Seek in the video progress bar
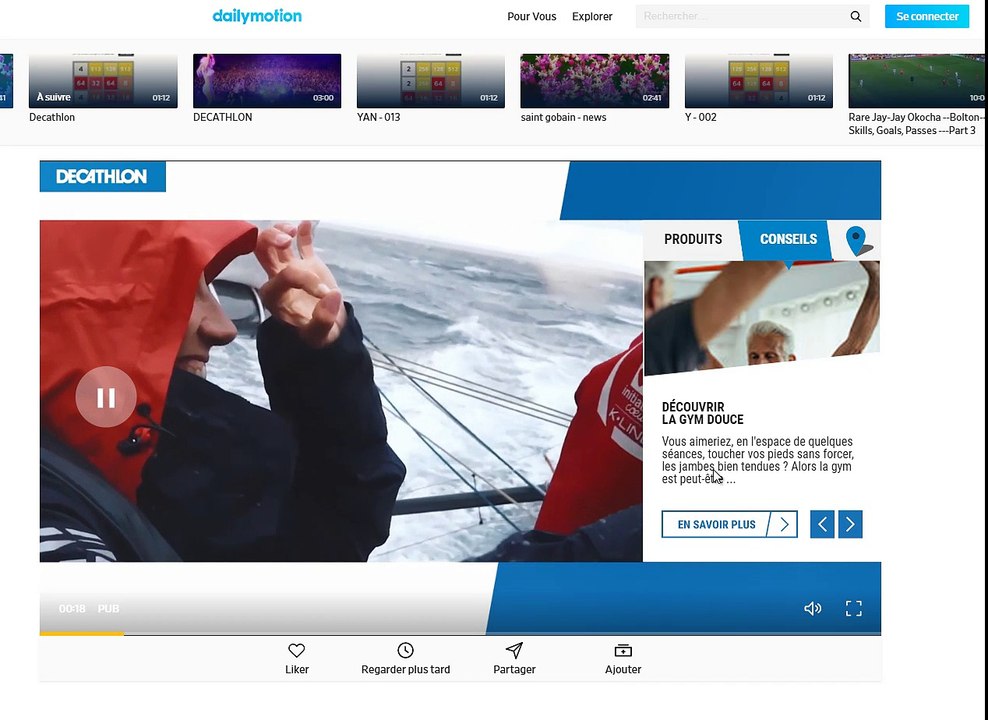Viewport: 988px width, 720px height. coord(460,634)
